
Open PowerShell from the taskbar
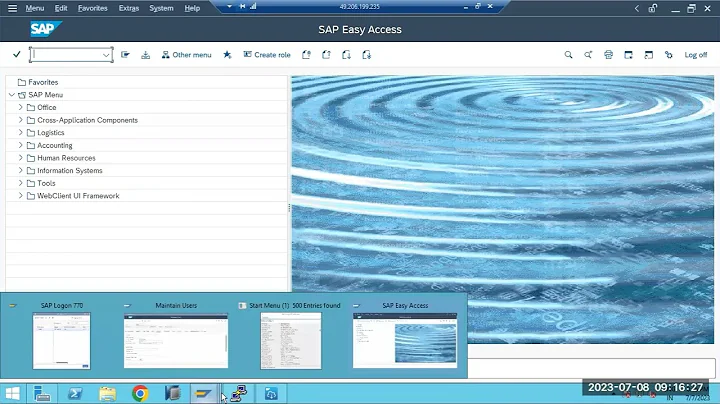pos(75,393)
